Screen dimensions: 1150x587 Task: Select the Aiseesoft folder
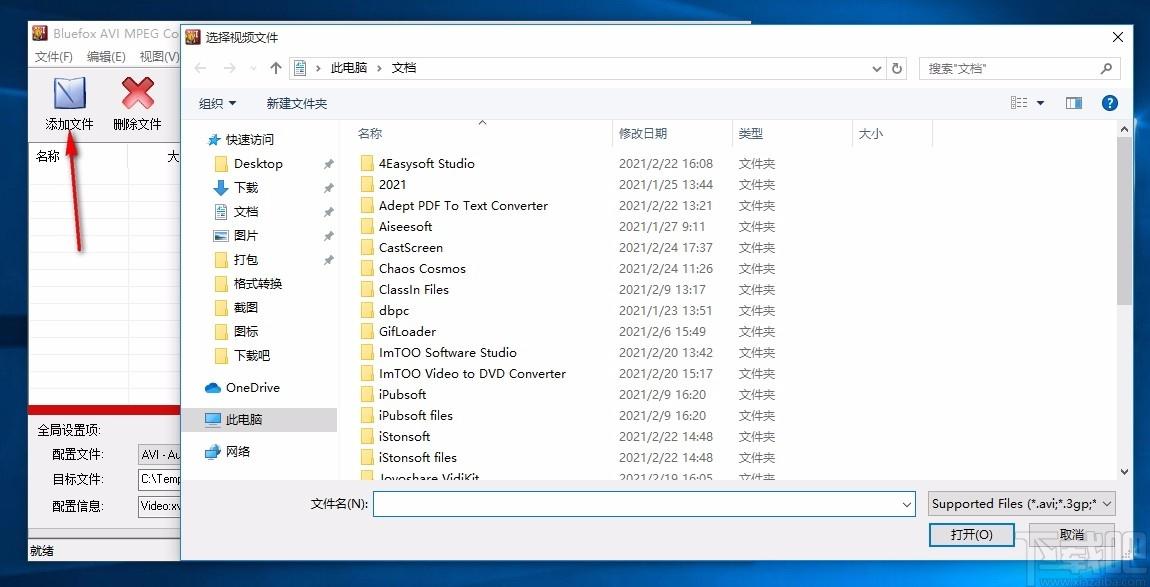coord(406,227)
